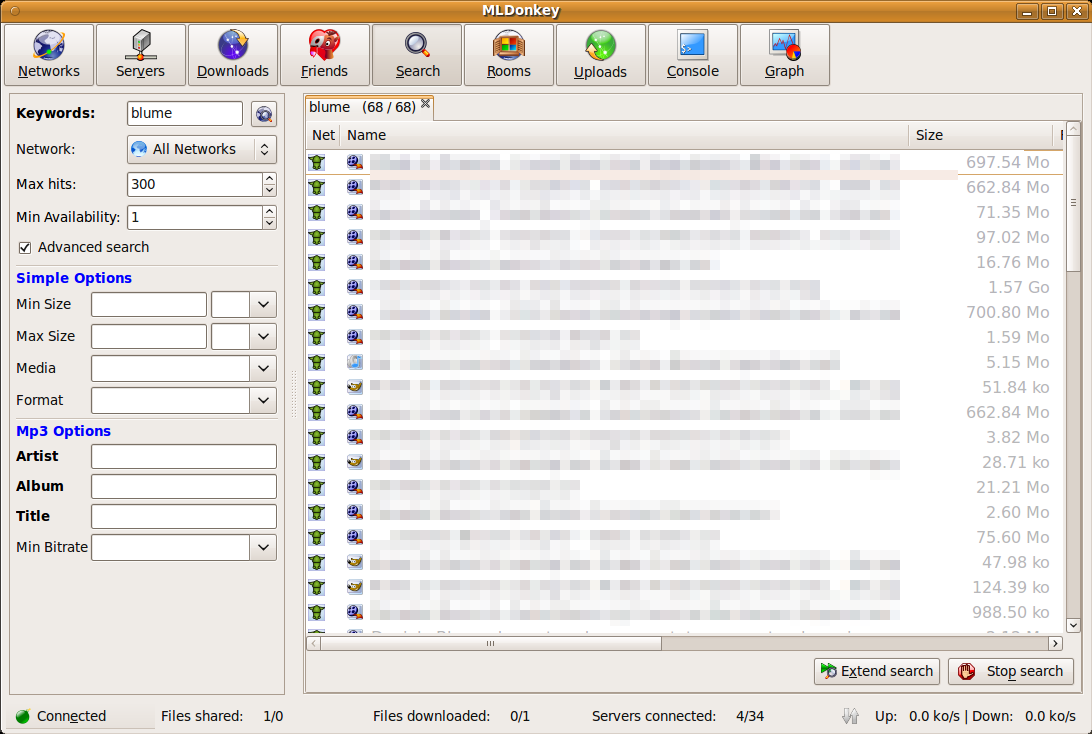Screen dimensions: 1092x734
Task: Click the file type icon of the 51.84 ko result
Action: pos(354,387)
